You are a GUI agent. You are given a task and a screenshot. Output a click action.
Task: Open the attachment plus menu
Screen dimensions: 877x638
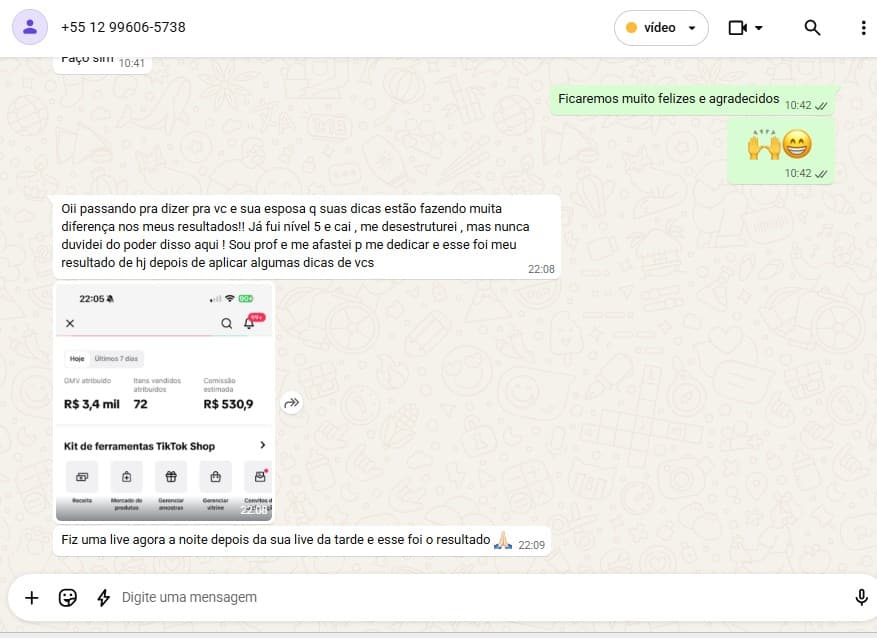tap(32, 597)
